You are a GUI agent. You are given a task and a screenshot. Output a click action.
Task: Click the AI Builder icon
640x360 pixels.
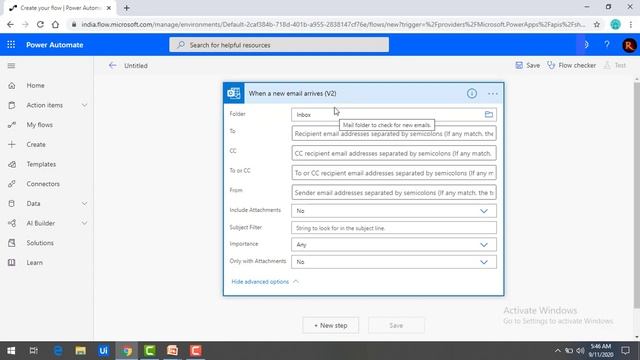(x=12, y=223)
